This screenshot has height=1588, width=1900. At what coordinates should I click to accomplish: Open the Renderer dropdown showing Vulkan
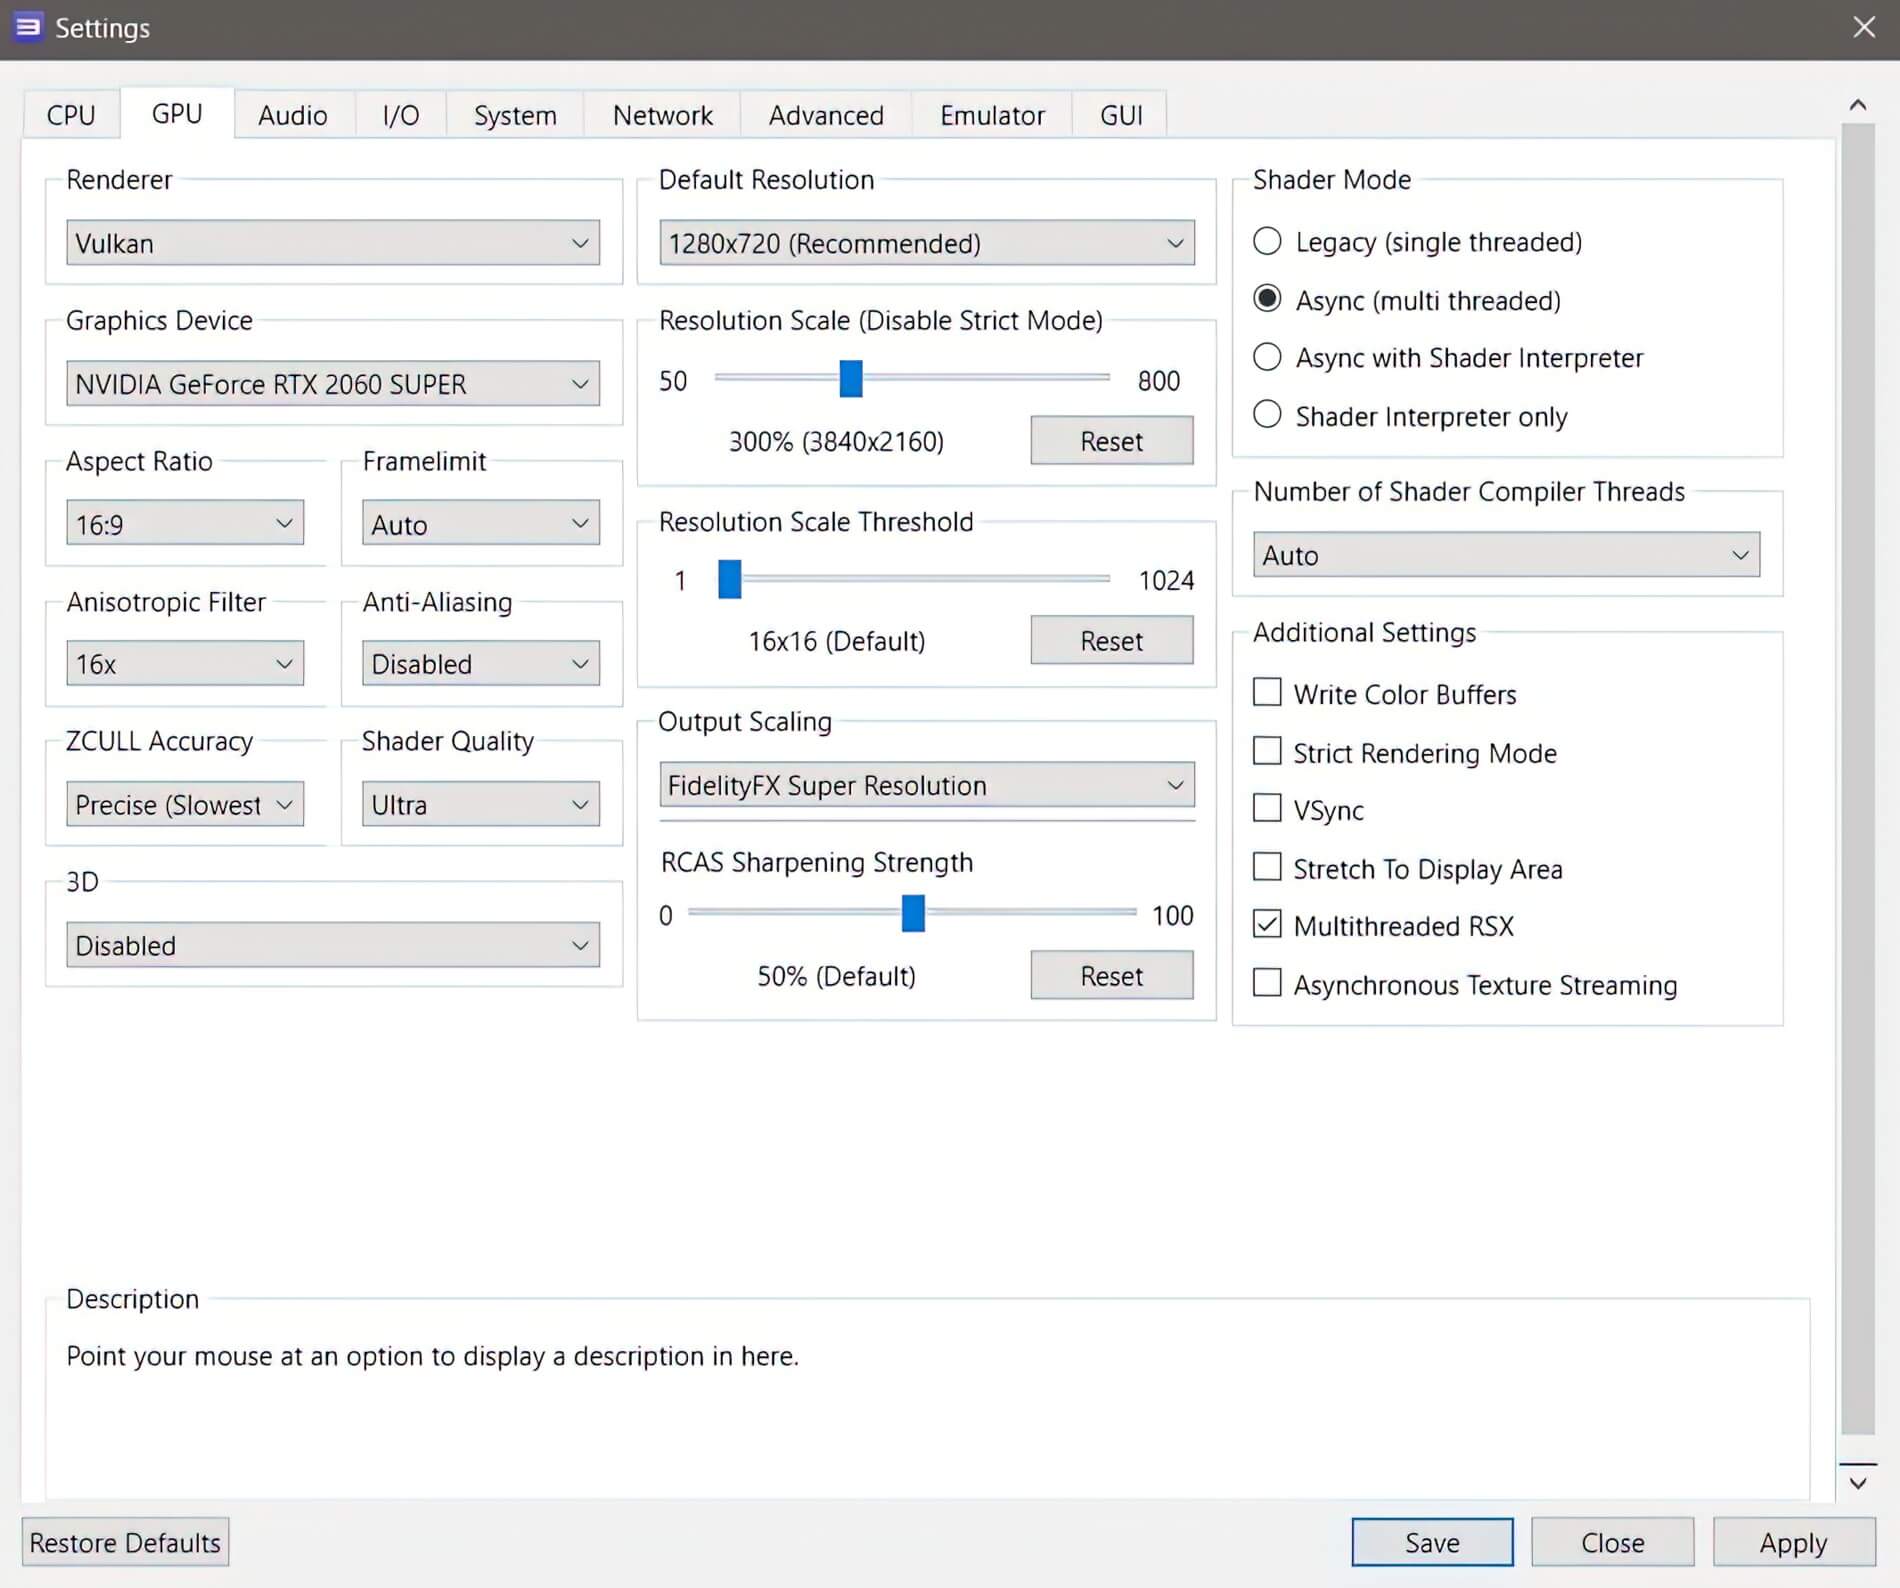coord(332,243)
